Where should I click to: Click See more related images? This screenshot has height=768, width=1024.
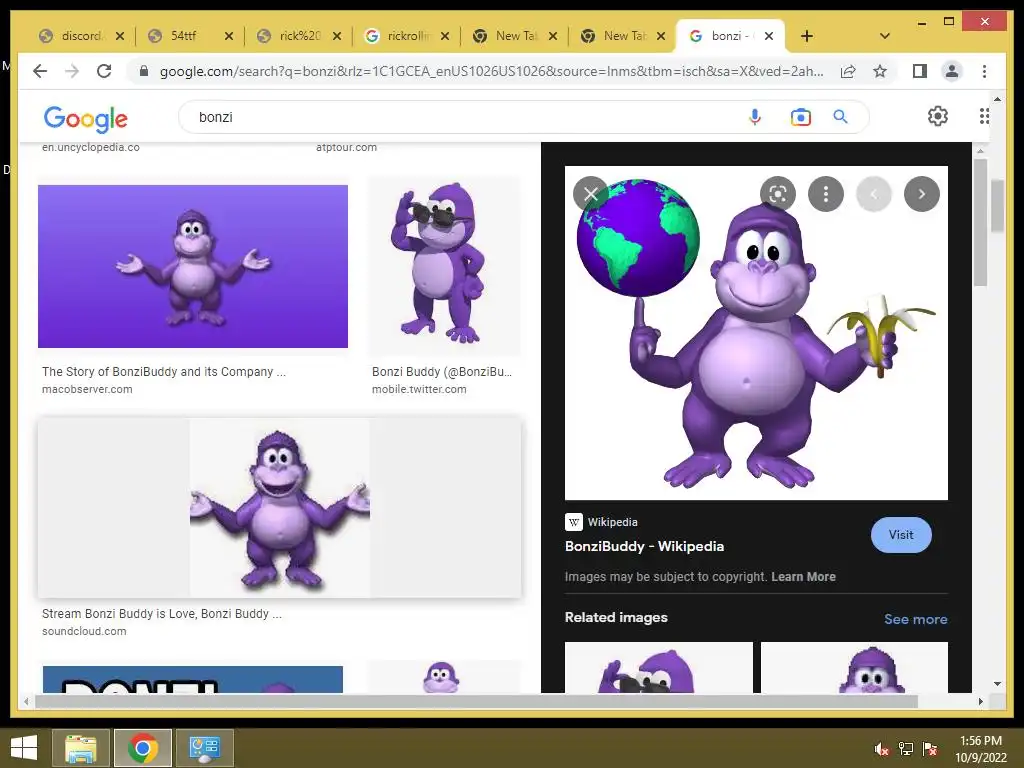click(916, 619)
